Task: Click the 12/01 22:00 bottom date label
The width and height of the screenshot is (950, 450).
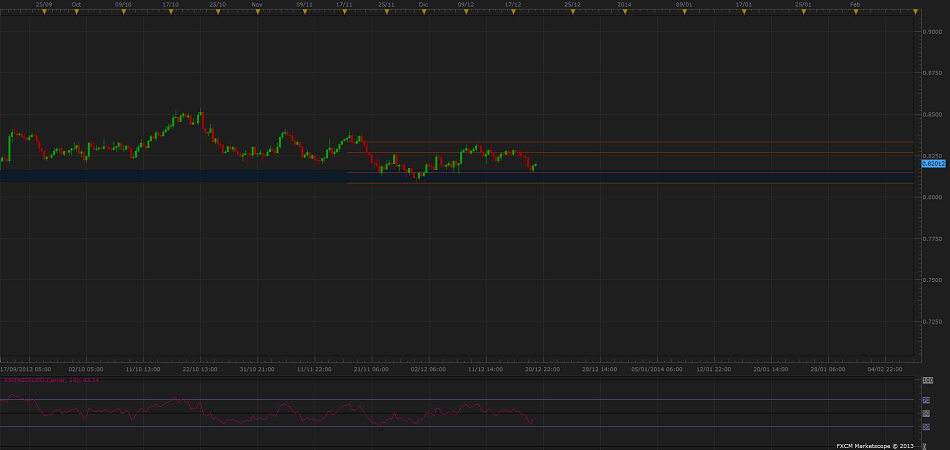Action: pyautogui.click(x=714, y=368)
